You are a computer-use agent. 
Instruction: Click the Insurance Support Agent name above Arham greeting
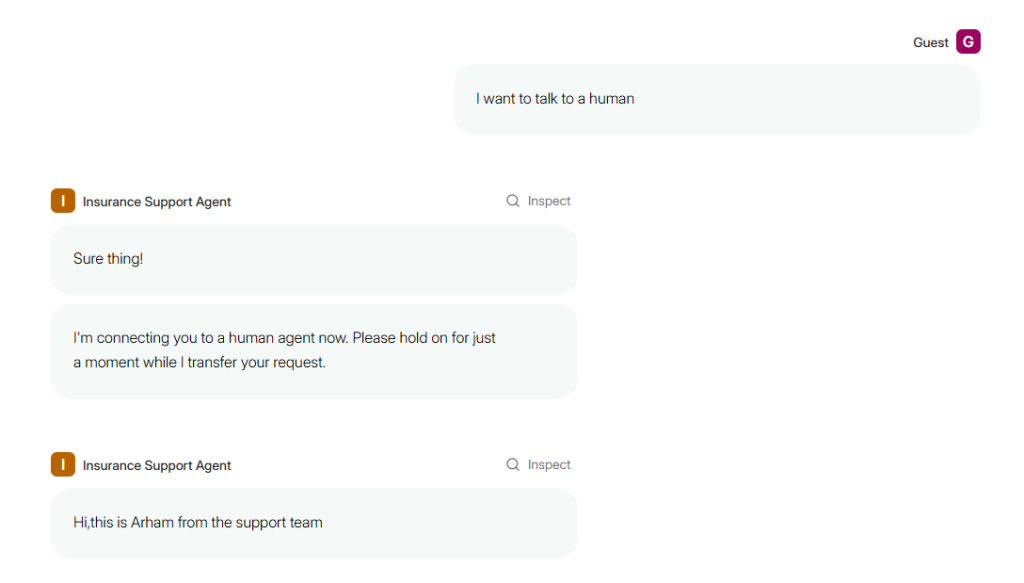coord(157,466)
